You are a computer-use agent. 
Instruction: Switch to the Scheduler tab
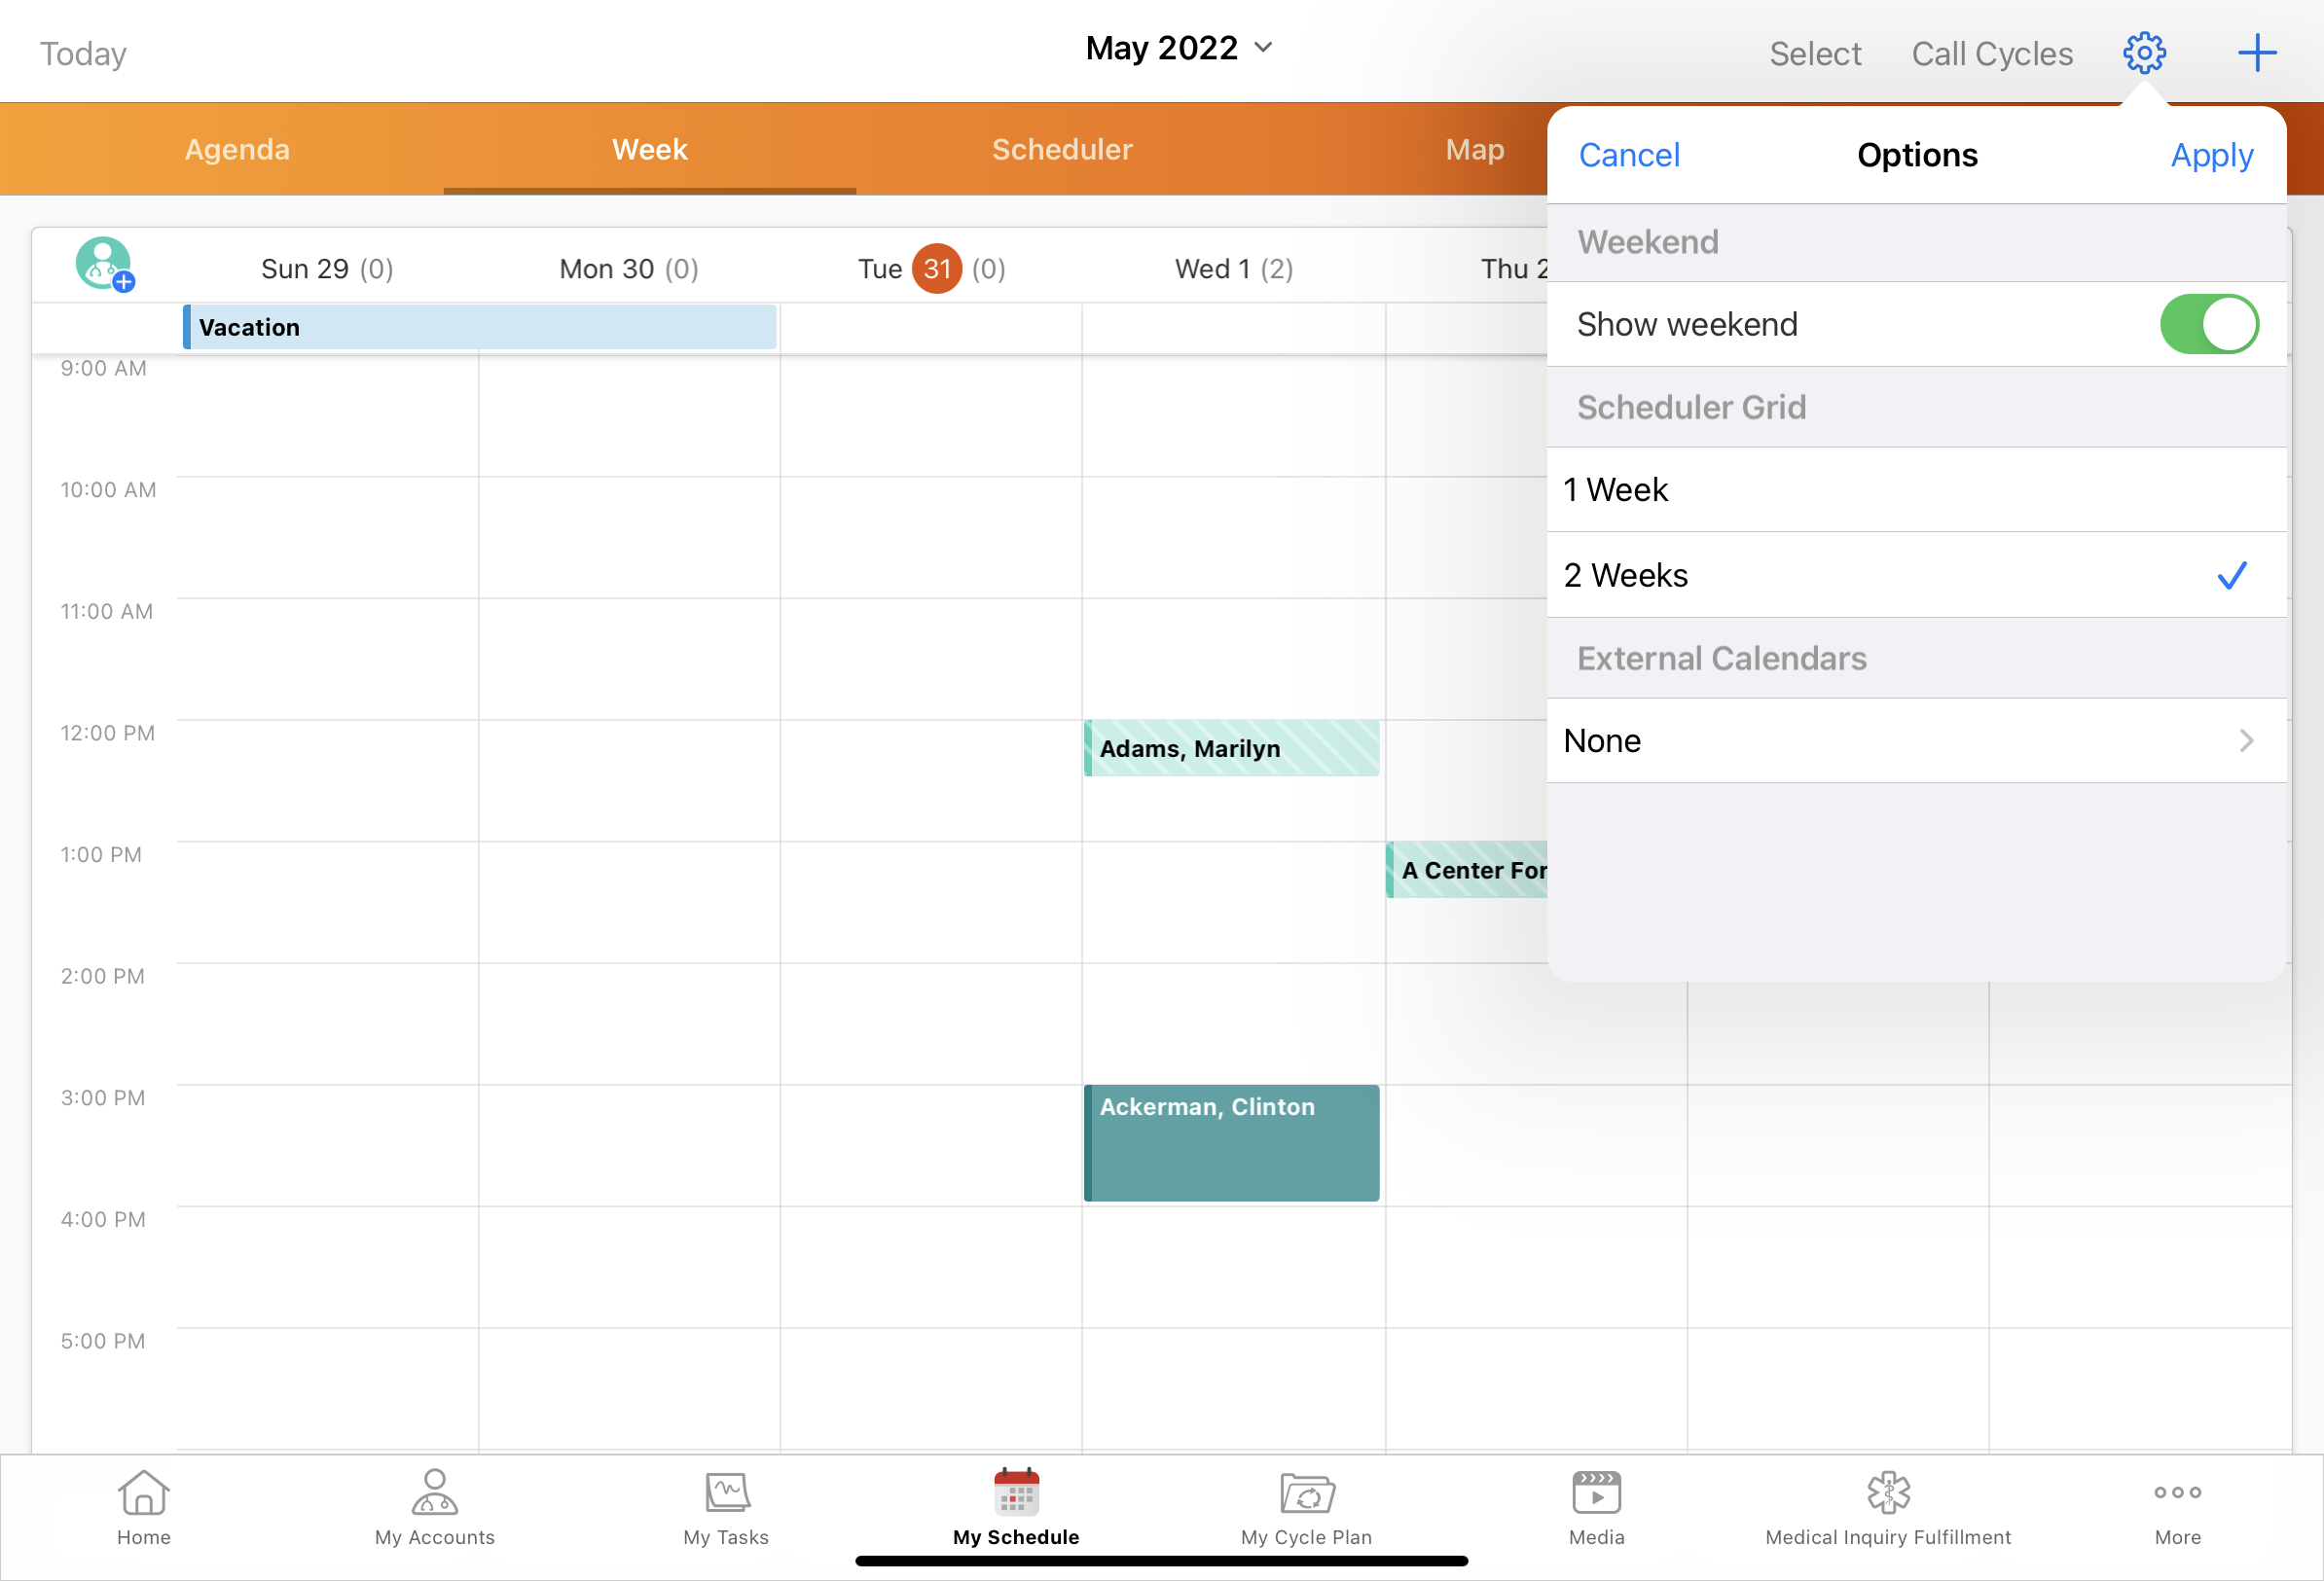1062,150
